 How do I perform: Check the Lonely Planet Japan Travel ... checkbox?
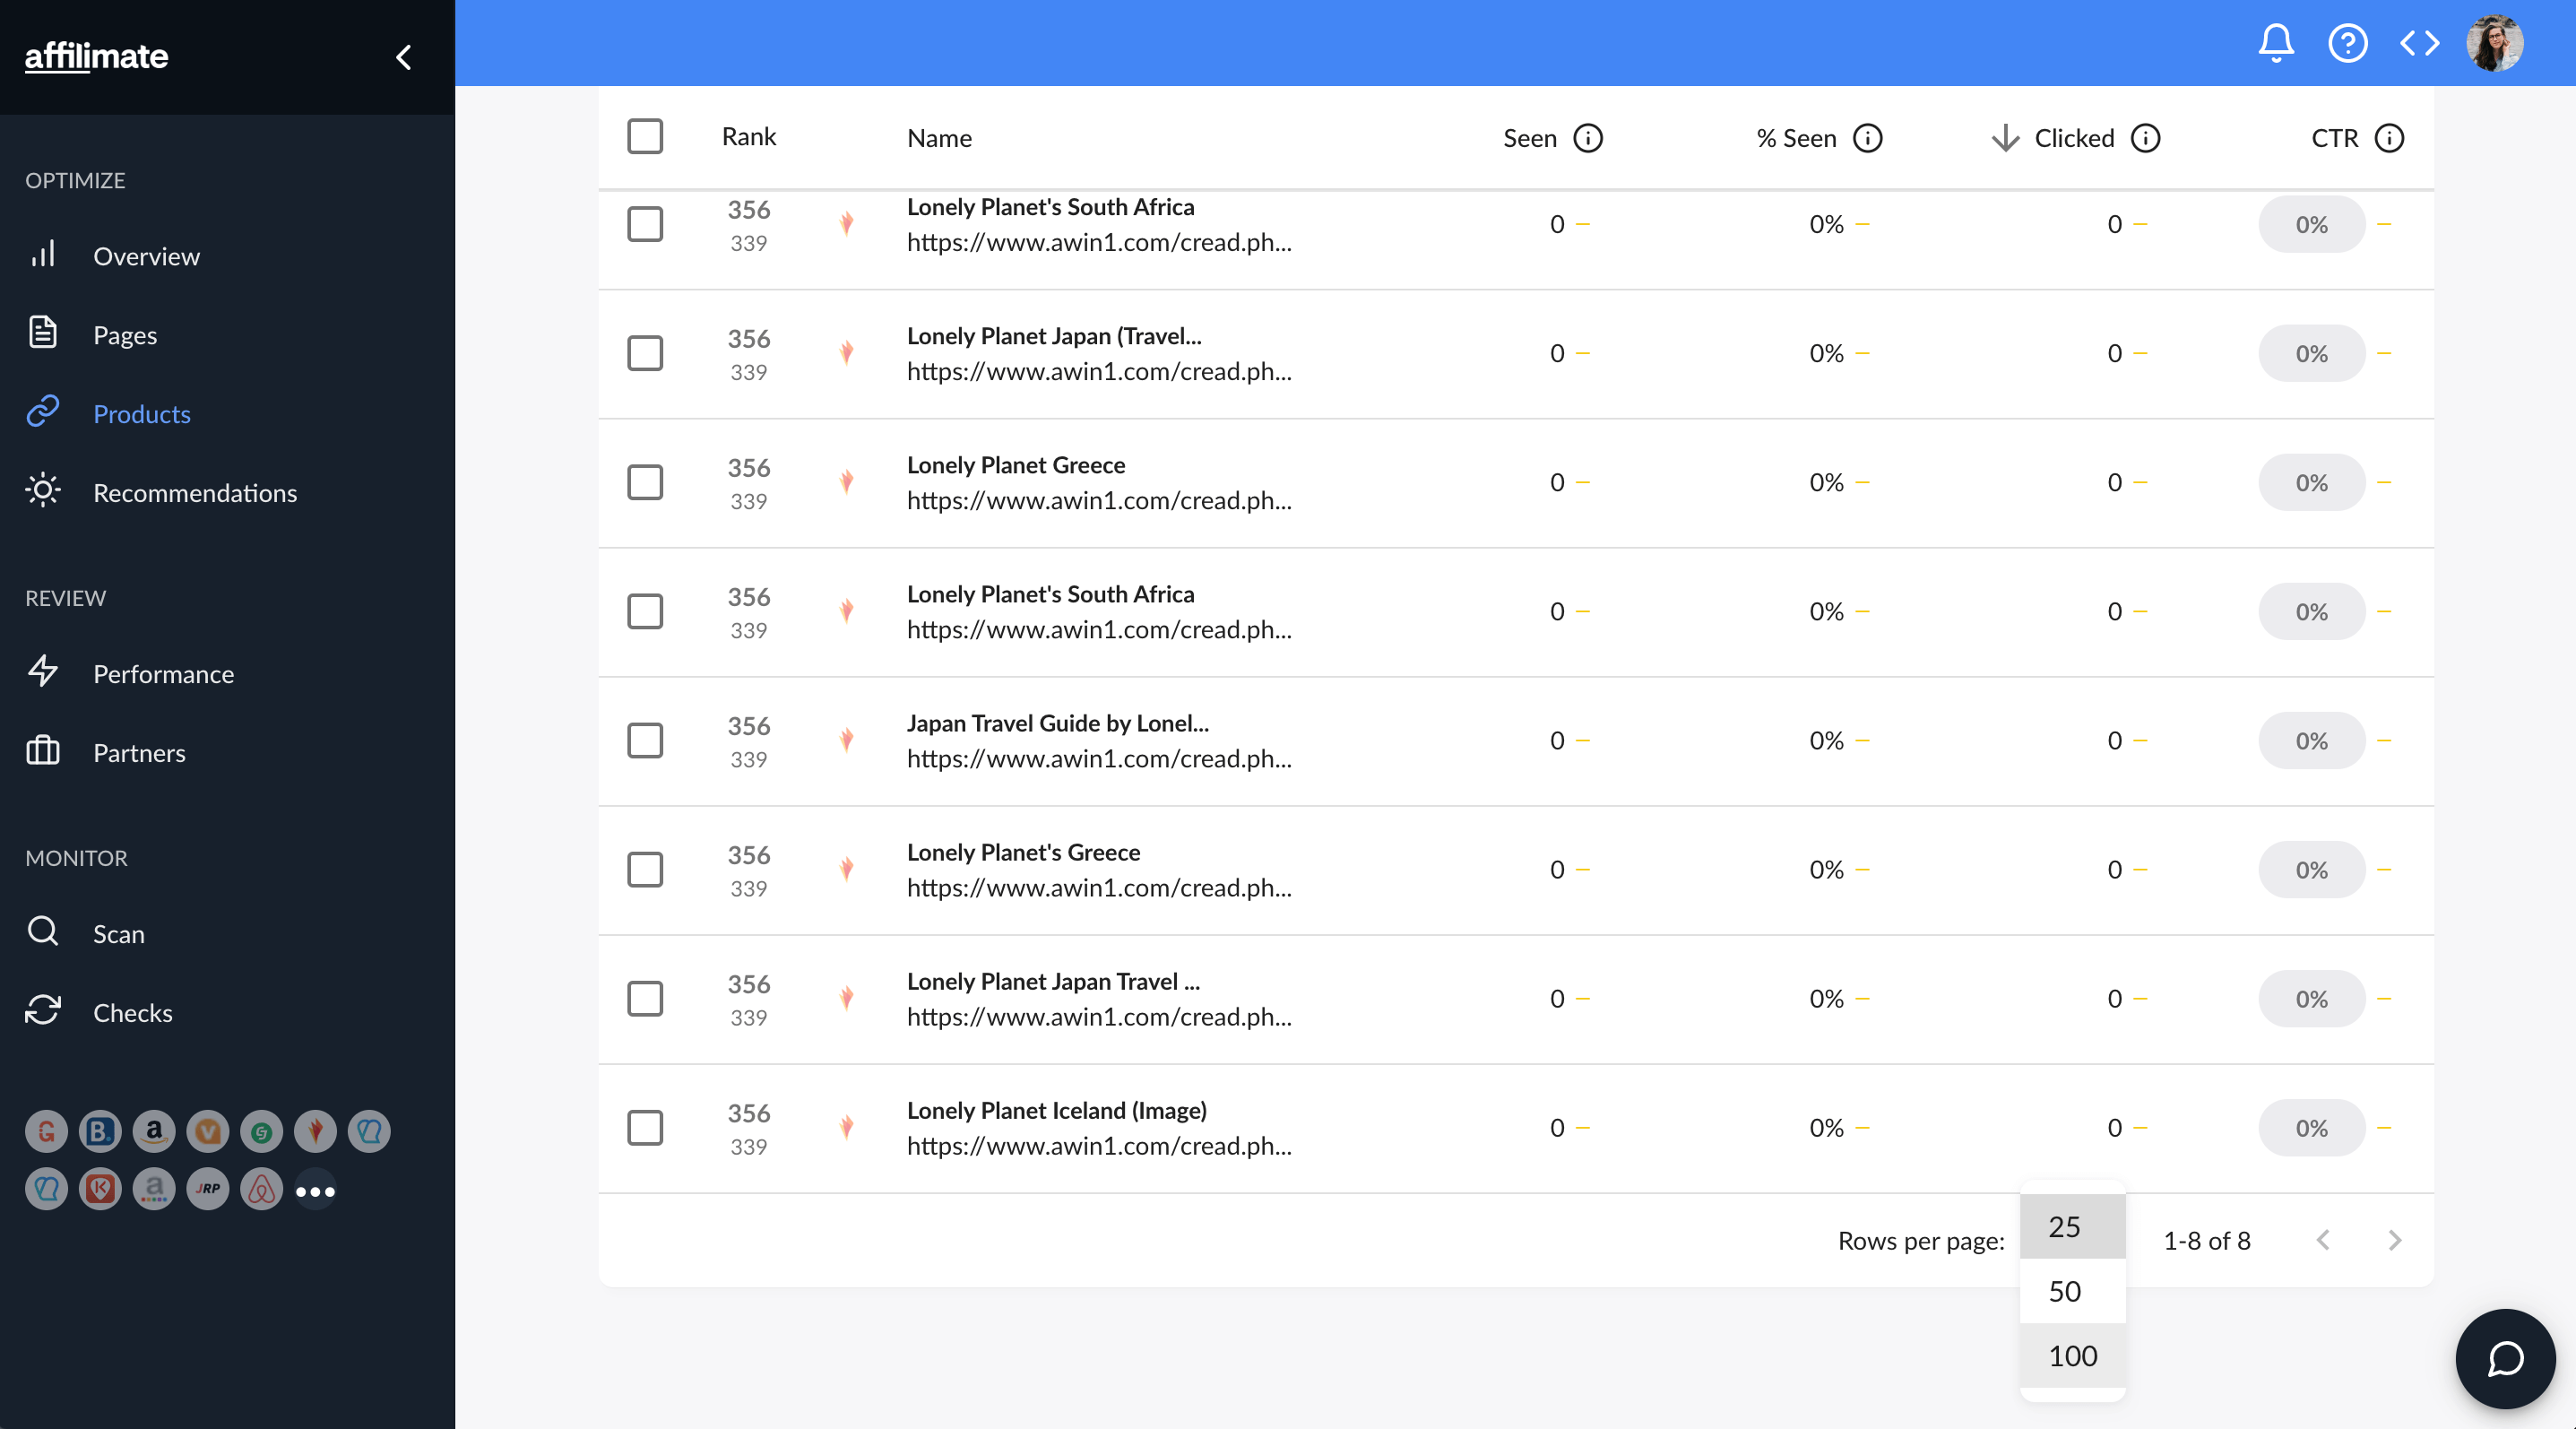tap(645, 998)
